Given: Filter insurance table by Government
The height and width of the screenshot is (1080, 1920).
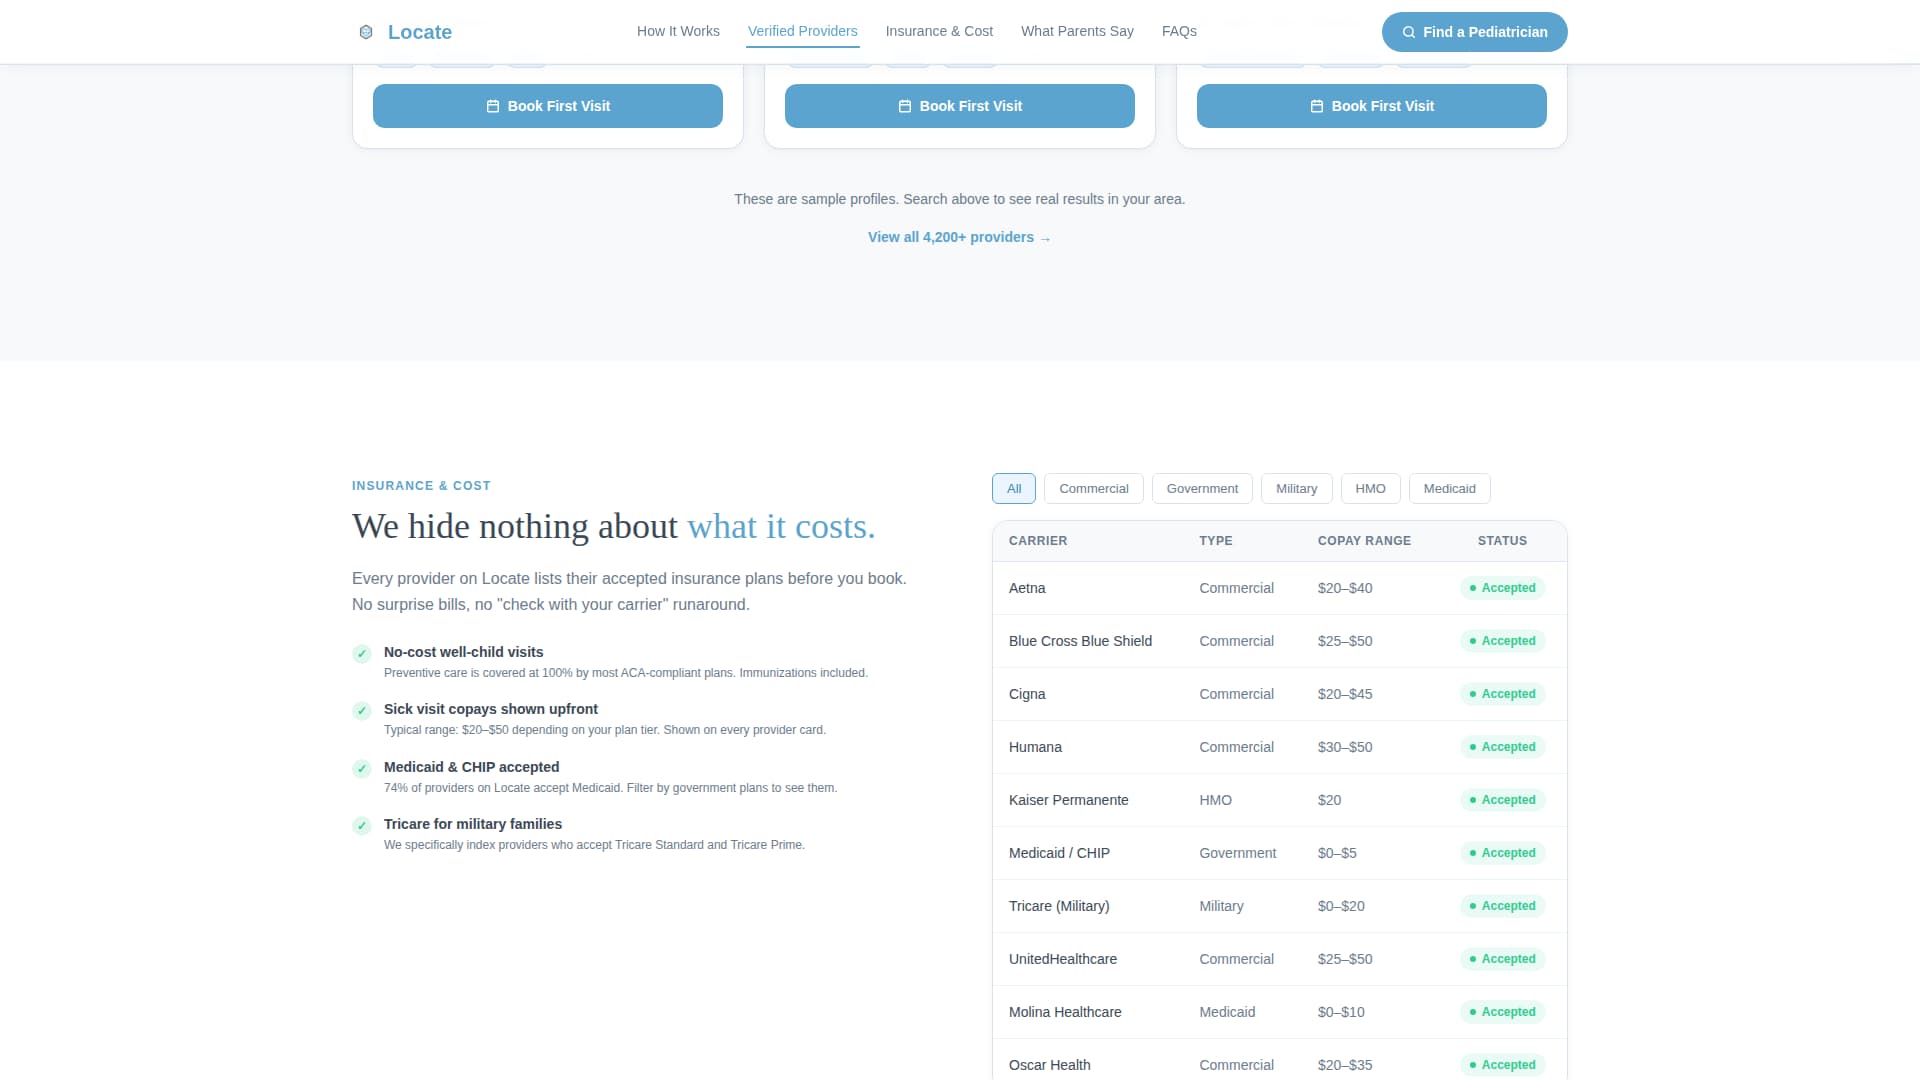Looking at the screenshot, I should (x=1202, y=489).
